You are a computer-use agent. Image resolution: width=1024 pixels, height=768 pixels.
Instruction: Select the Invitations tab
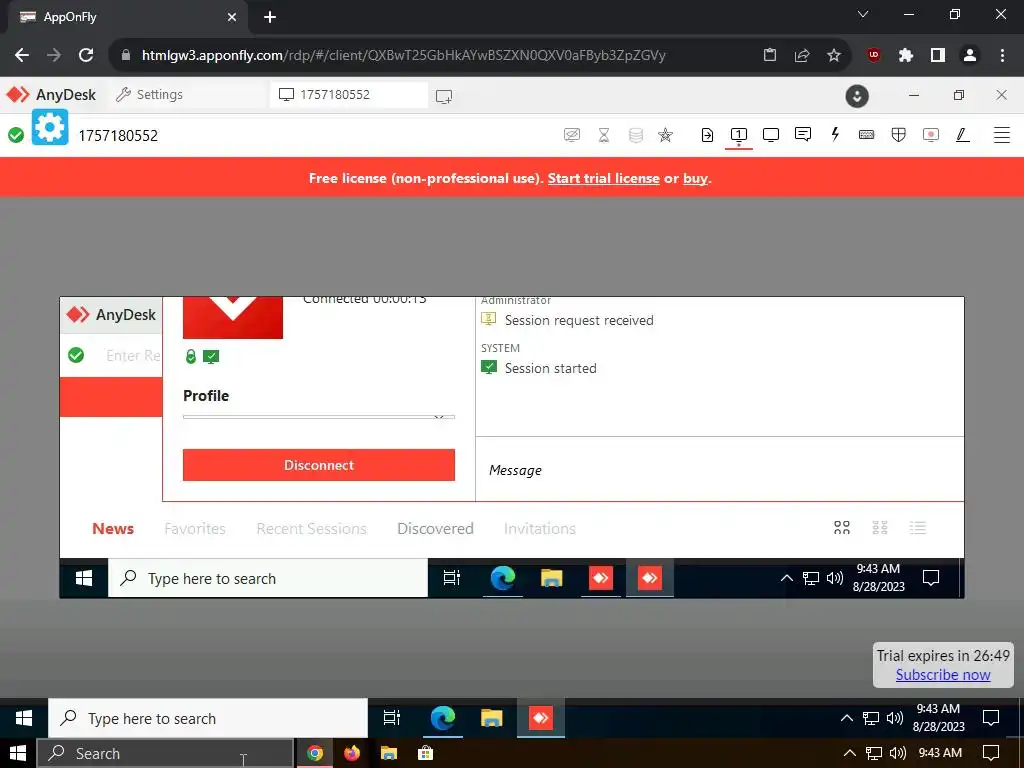(x=539, y=528)
